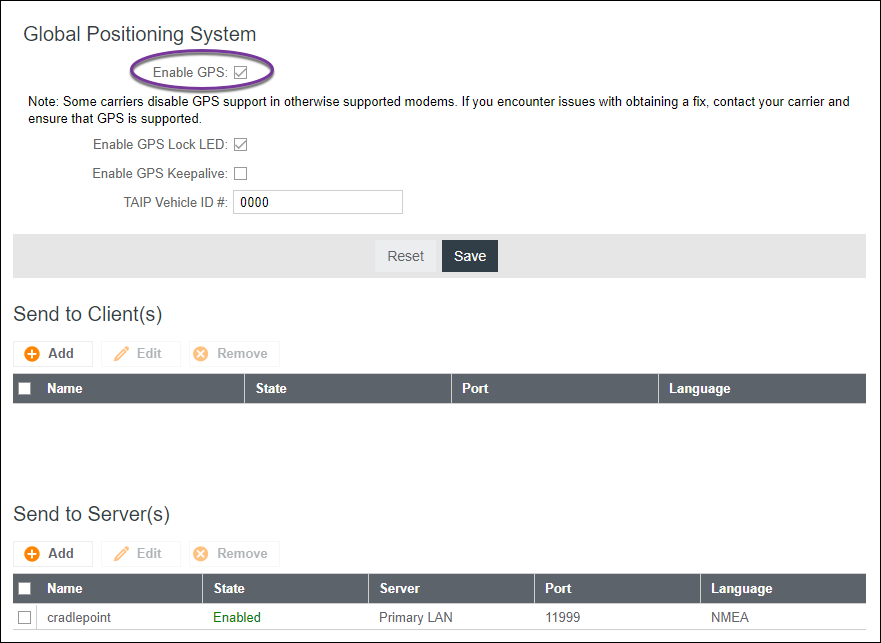This screenshot has height=643, width=881.
Task: Sort servers by the Port column header
Action: 559,589
